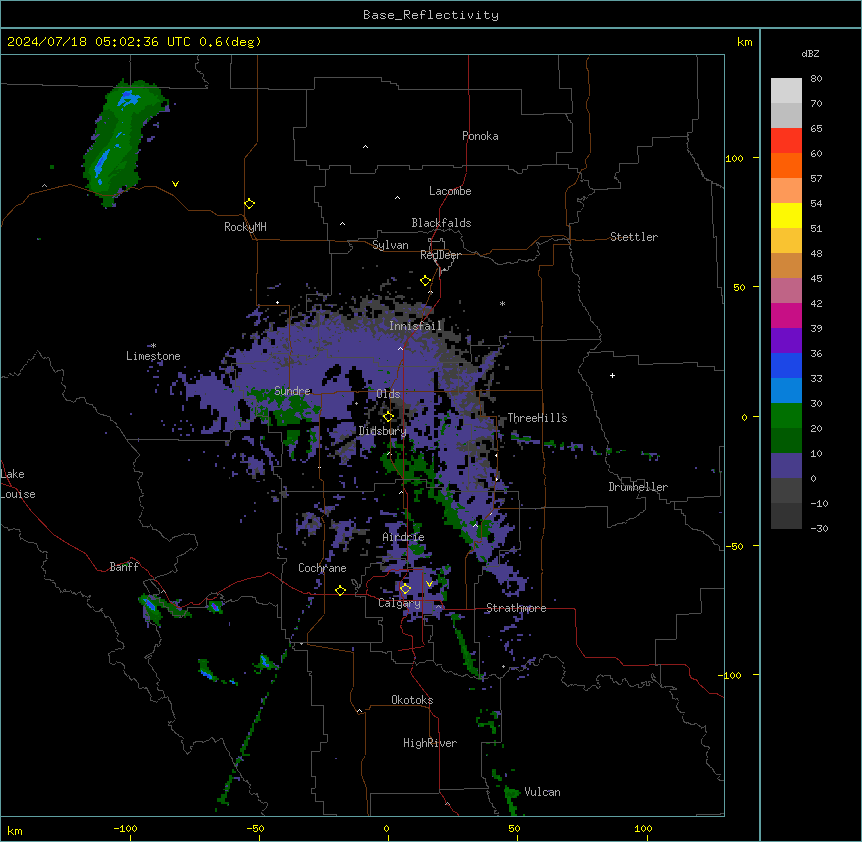Screen dimensions: 862x842
Task: Click the white asterisk marker above Limestone
Action: [153, 346]
